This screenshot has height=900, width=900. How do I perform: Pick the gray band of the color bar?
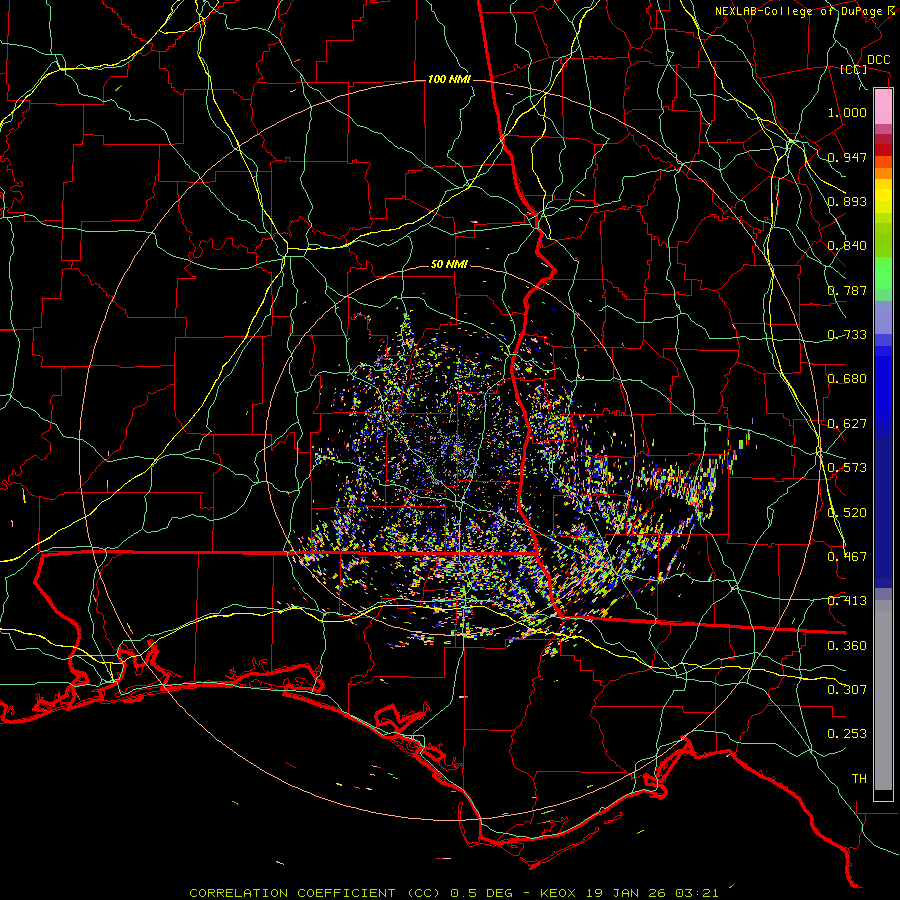click(883, 696)
